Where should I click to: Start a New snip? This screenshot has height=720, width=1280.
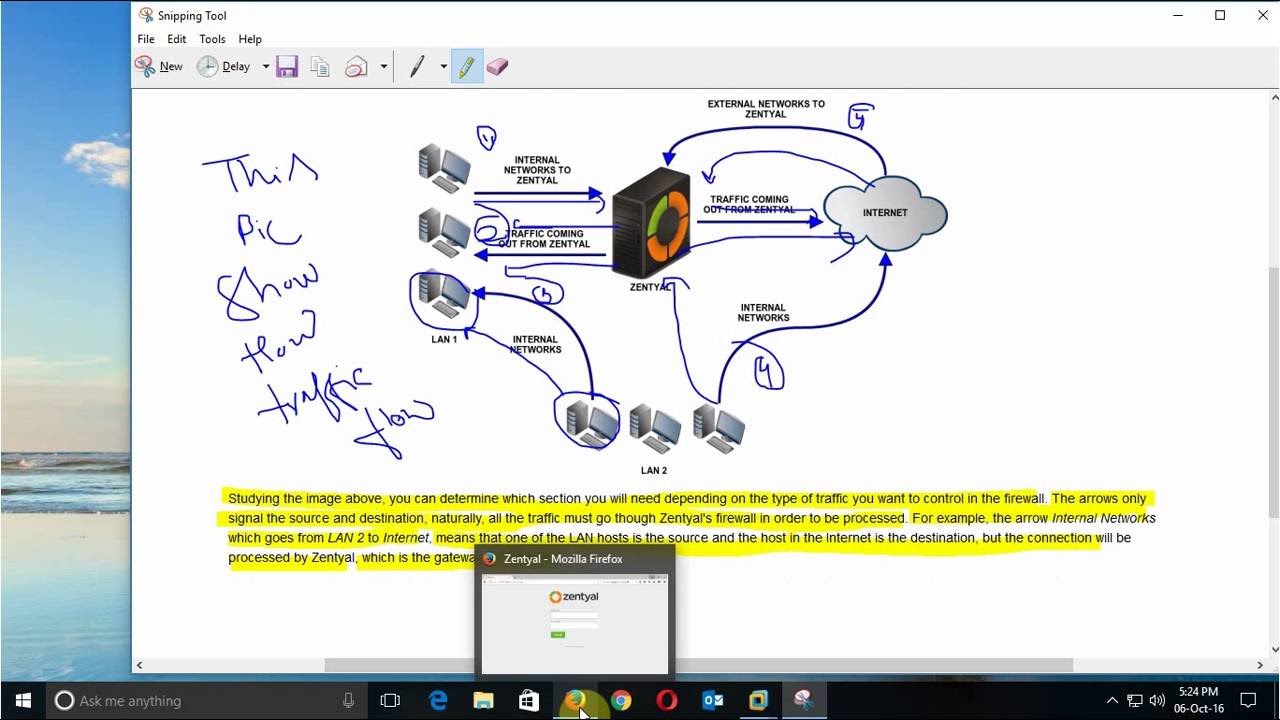point(159,67)
